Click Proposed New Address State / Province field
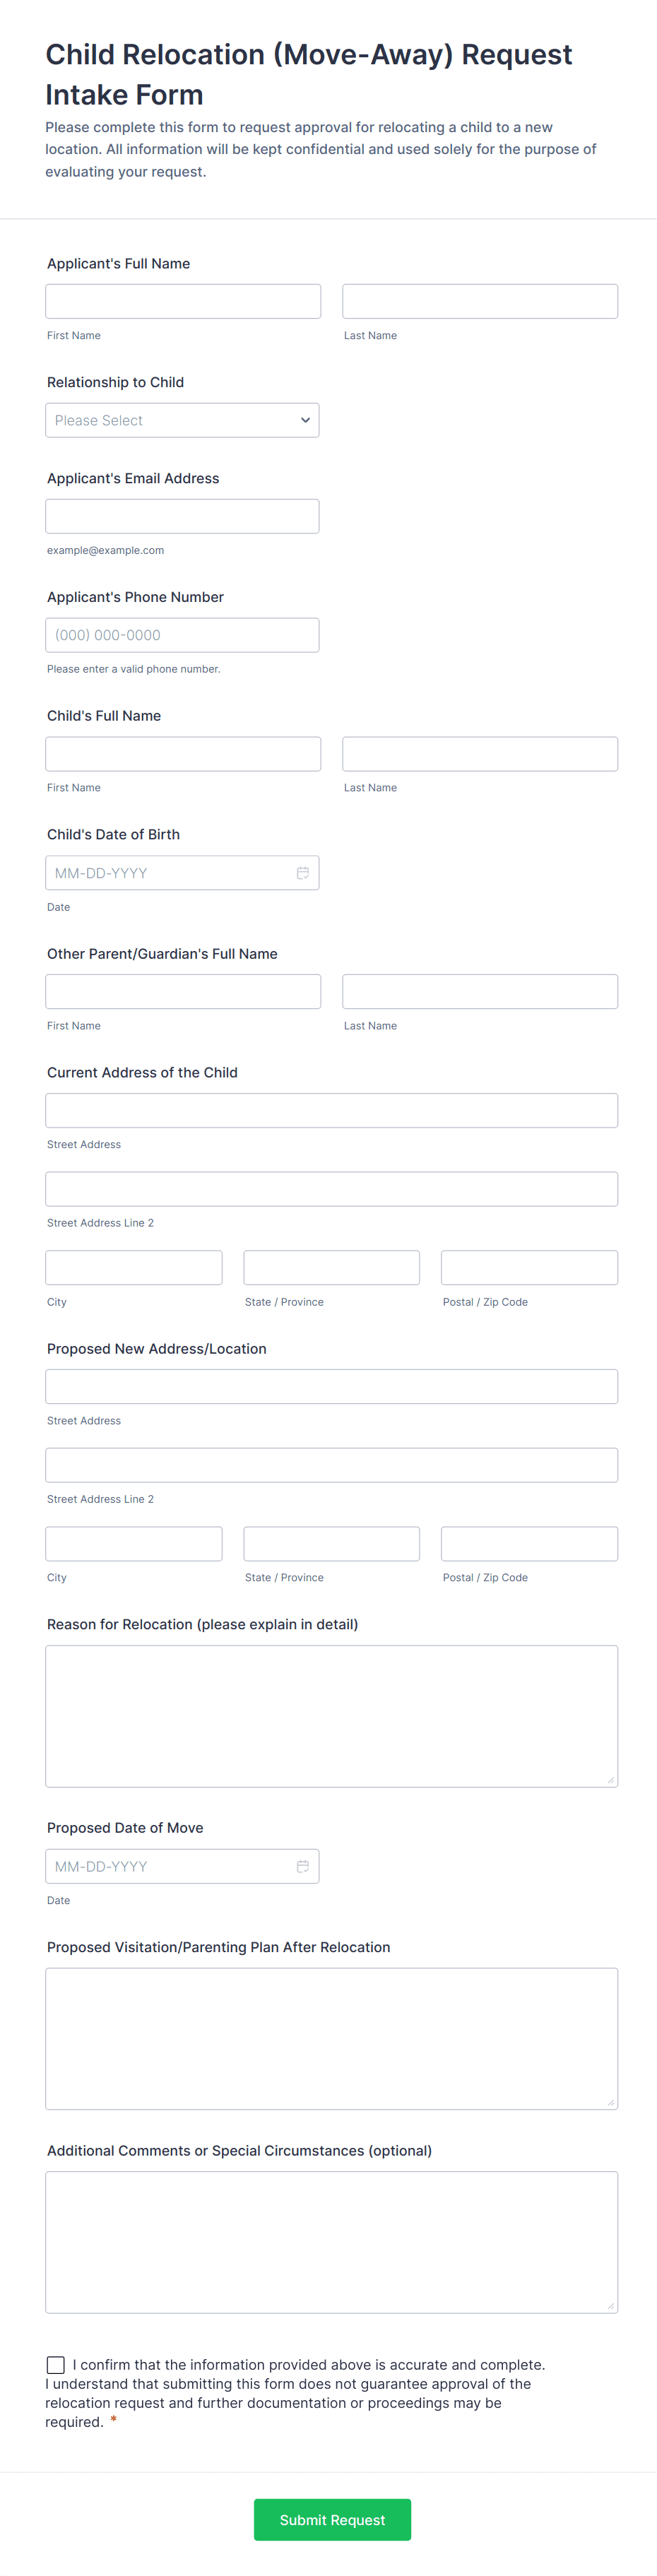The image size is (657, 2576). [x=331, y=1543]
